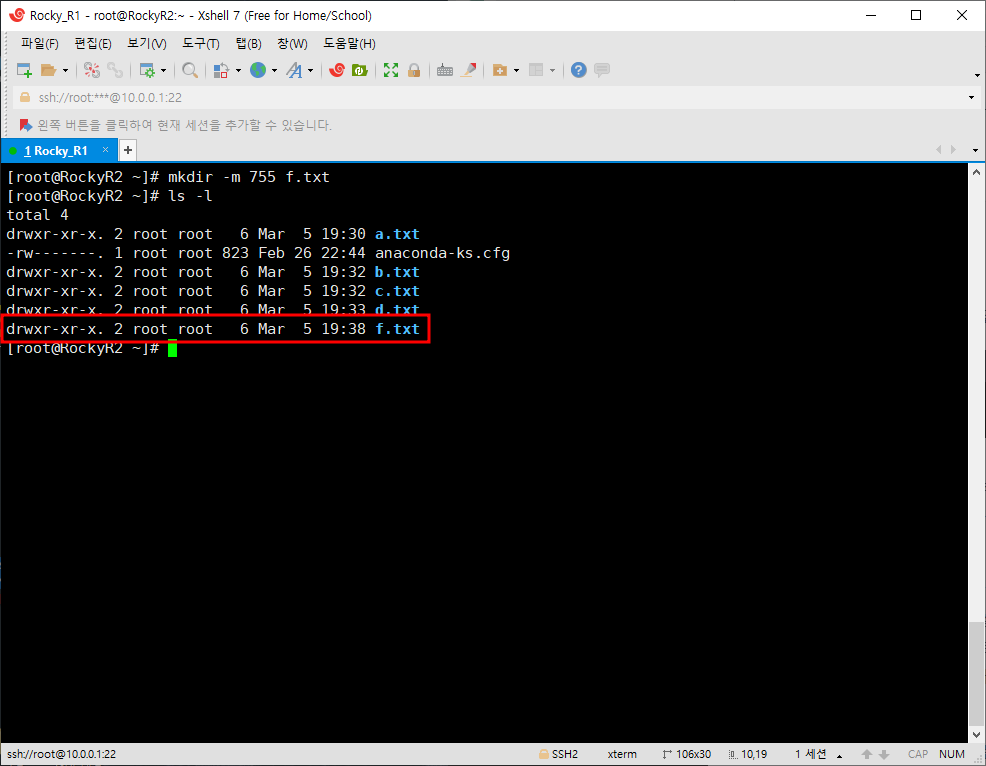986x766 pixels.
Task: Click c.txt directory name in listing
Action: coord(397,291)
